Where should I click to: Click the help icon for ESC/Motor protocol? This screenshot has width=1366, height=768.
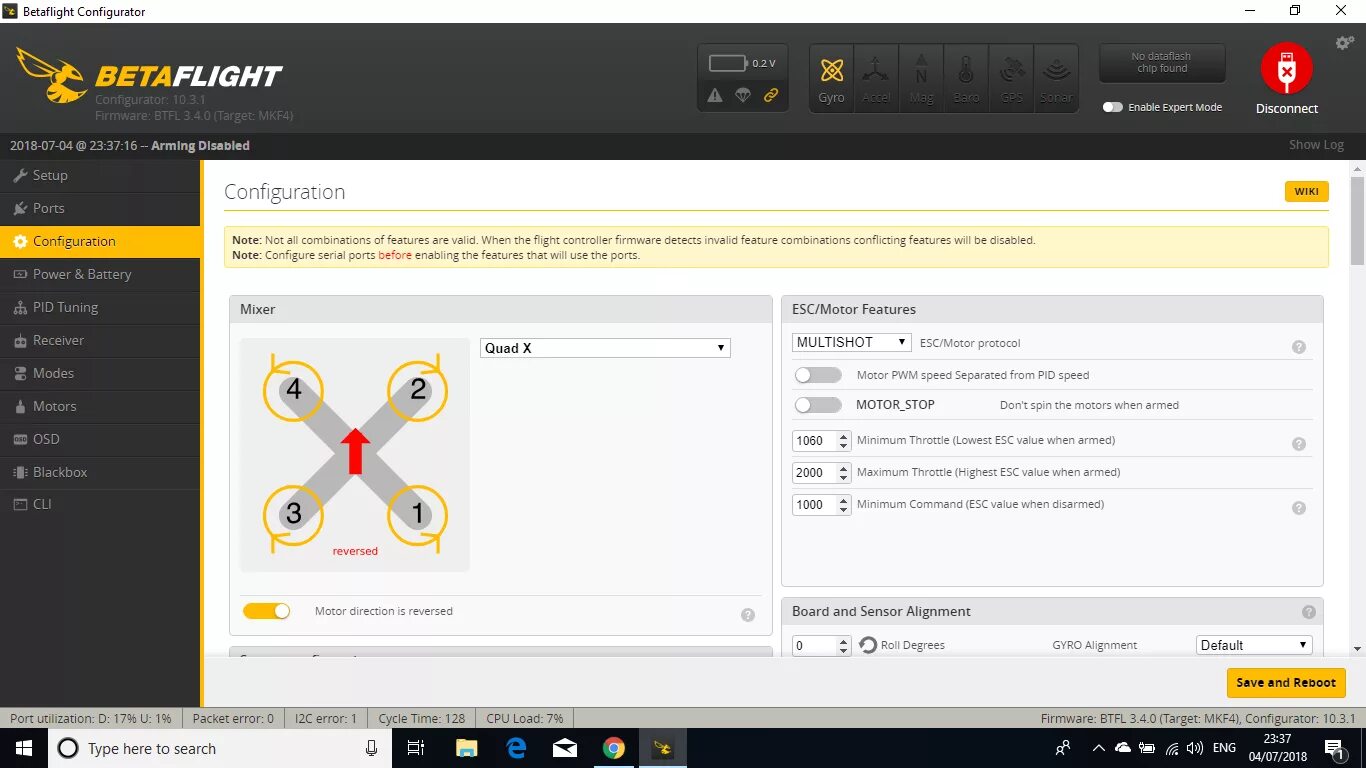point(1299,347)
